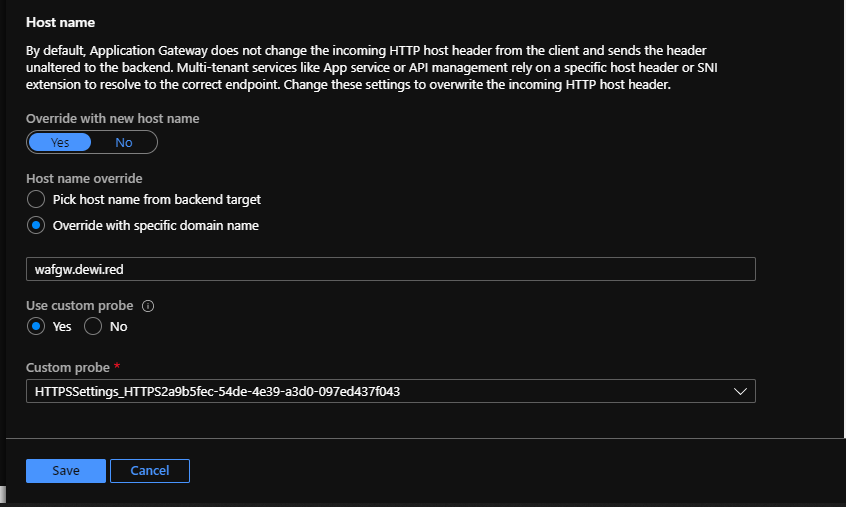Cancel the backend settings changes

[x=150, y=470]
